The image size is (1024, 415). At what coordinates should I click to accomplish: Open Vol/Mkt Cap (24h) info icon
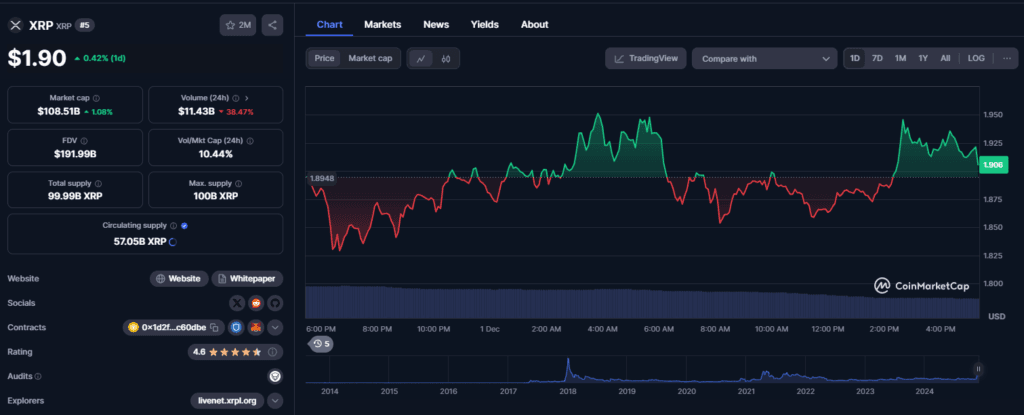pyautogui.click(x=251, y=141)
